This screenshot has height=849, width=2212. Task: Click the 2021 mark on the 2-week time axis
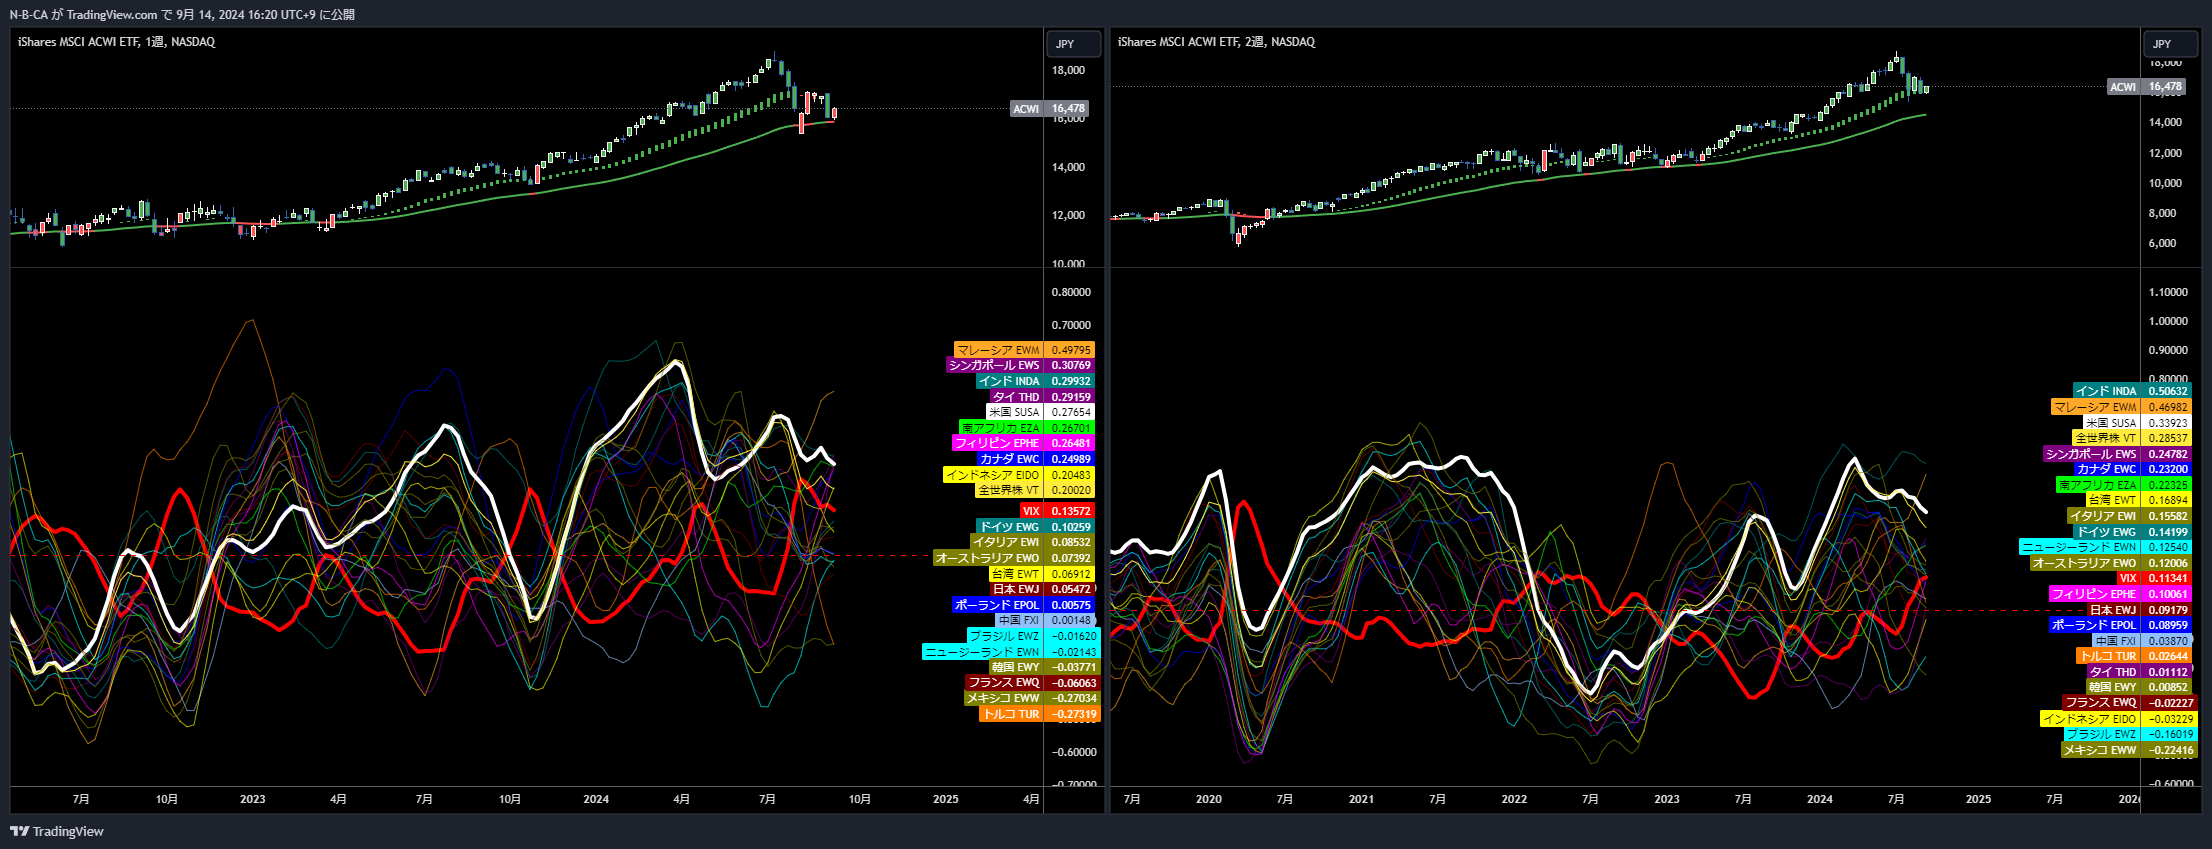(x=1361, y=799)
